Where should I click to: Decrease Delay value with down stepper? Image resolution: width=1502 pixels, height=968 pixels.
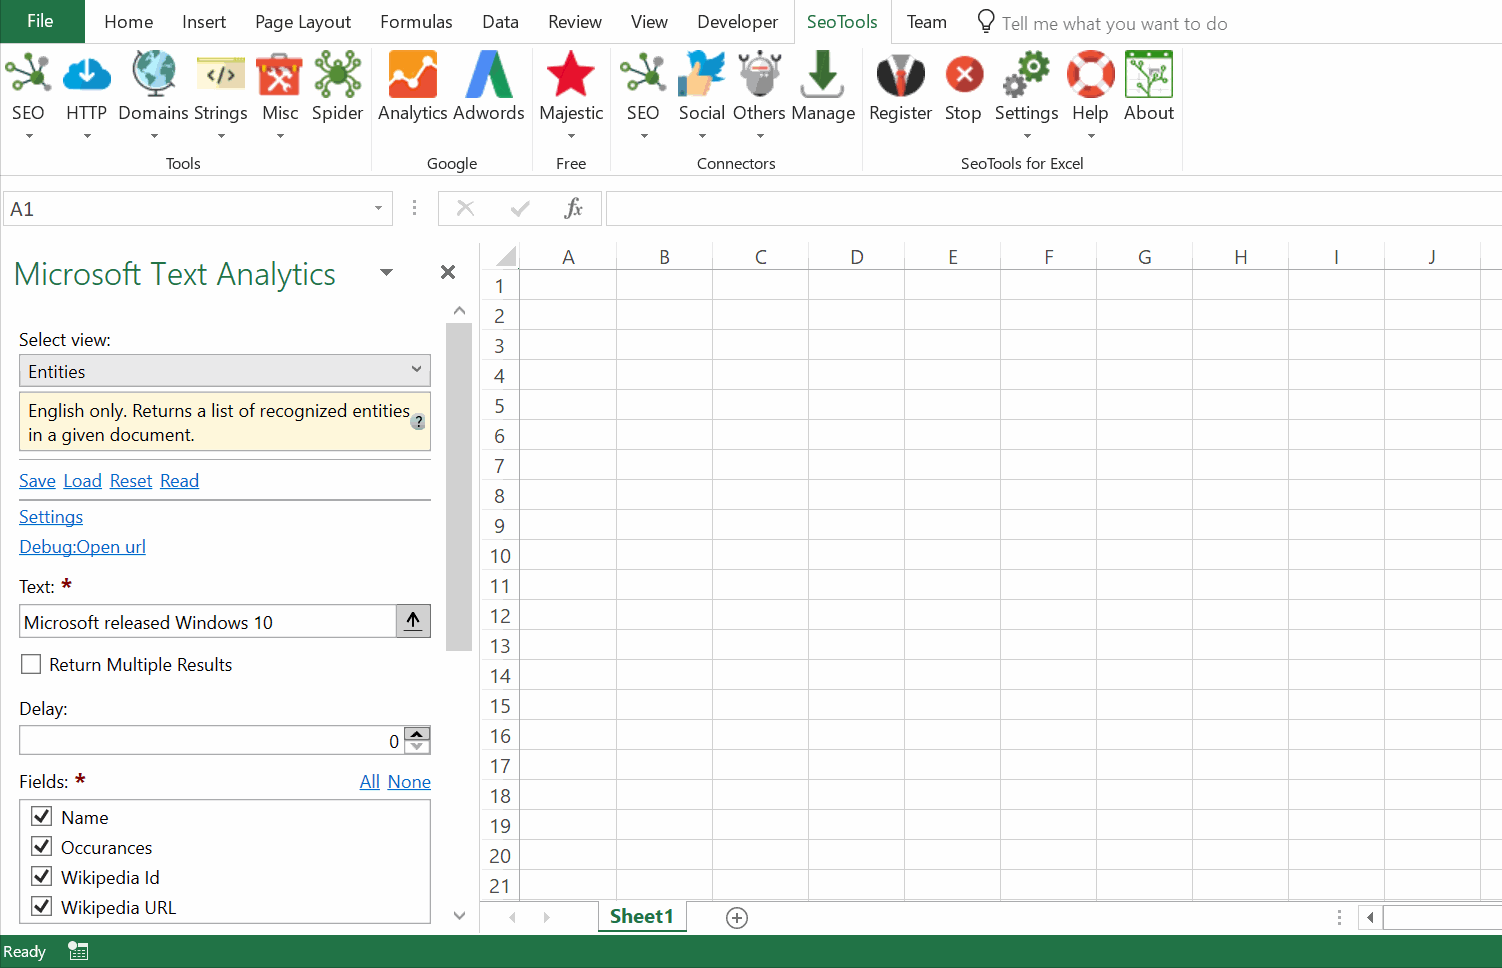tap(418, 747)
